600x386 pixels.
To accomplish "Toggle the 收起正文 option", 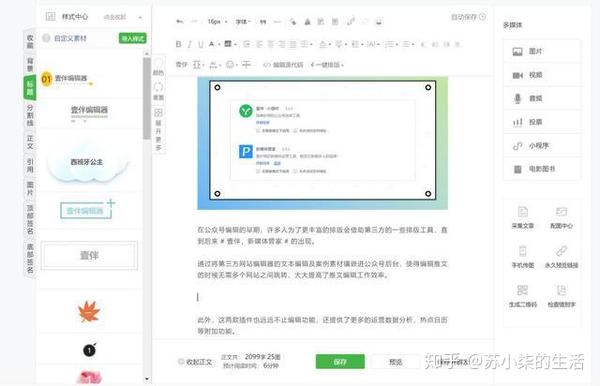I will coord(195,362).
